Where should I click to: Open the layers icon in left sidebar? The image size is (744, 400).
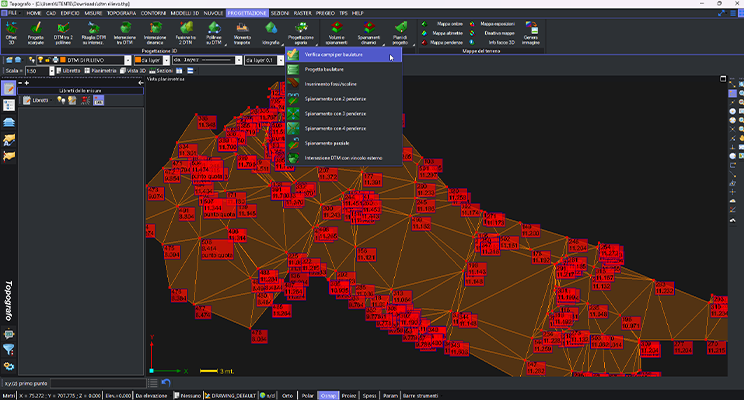tap(9, 122)
